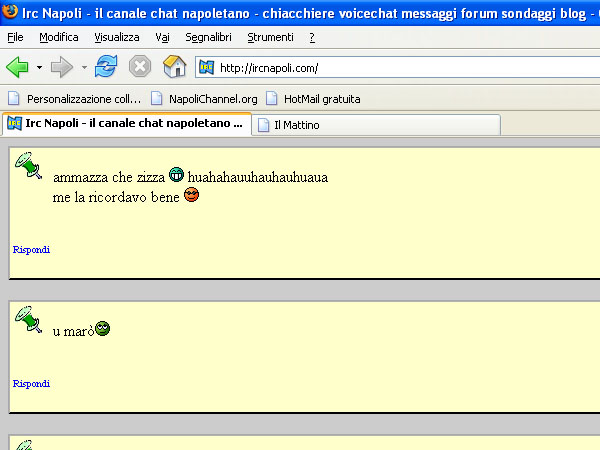The height and width of the screenshot is (450, 600).
Task: Open the ? help menu
Action: (x=312, y=37)
